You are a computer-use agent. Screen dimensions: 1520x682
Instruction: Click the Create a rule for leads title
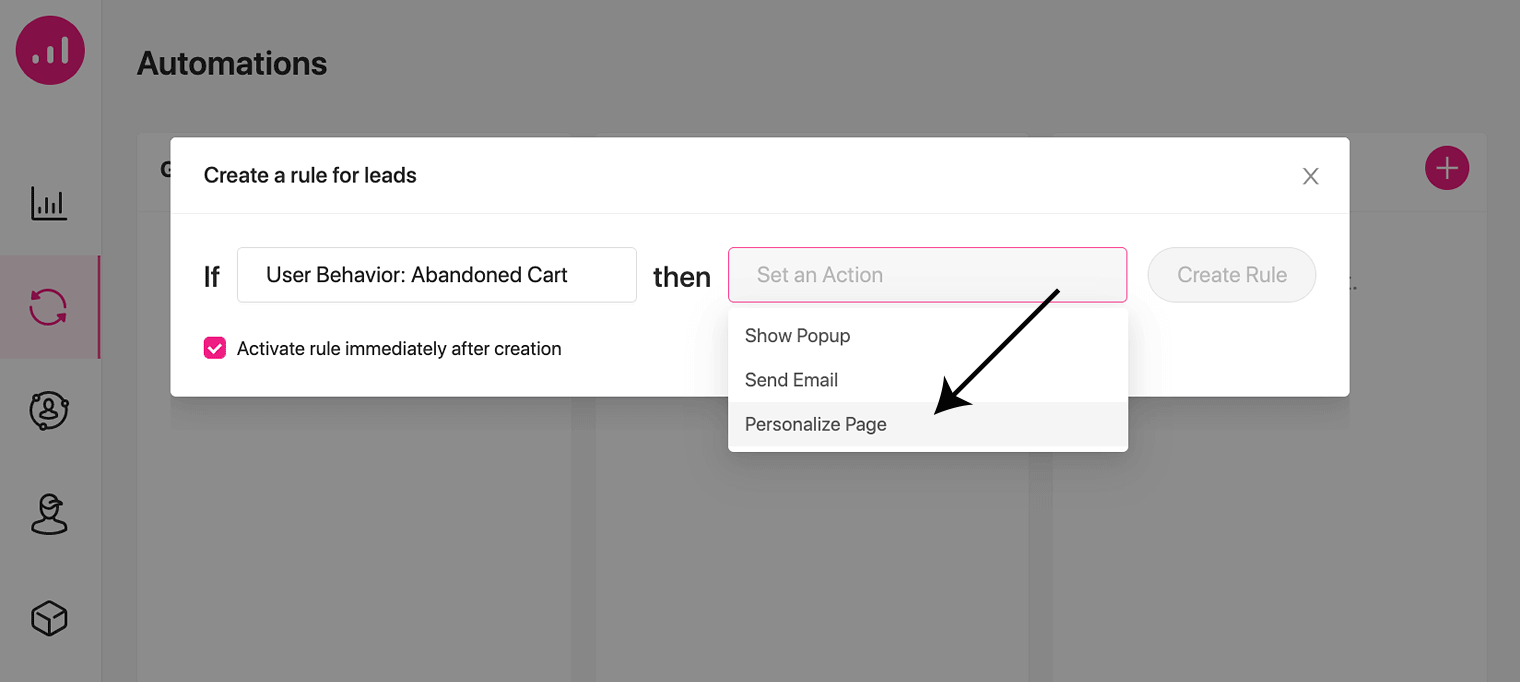pyautogui.click(x=310, y=175)
